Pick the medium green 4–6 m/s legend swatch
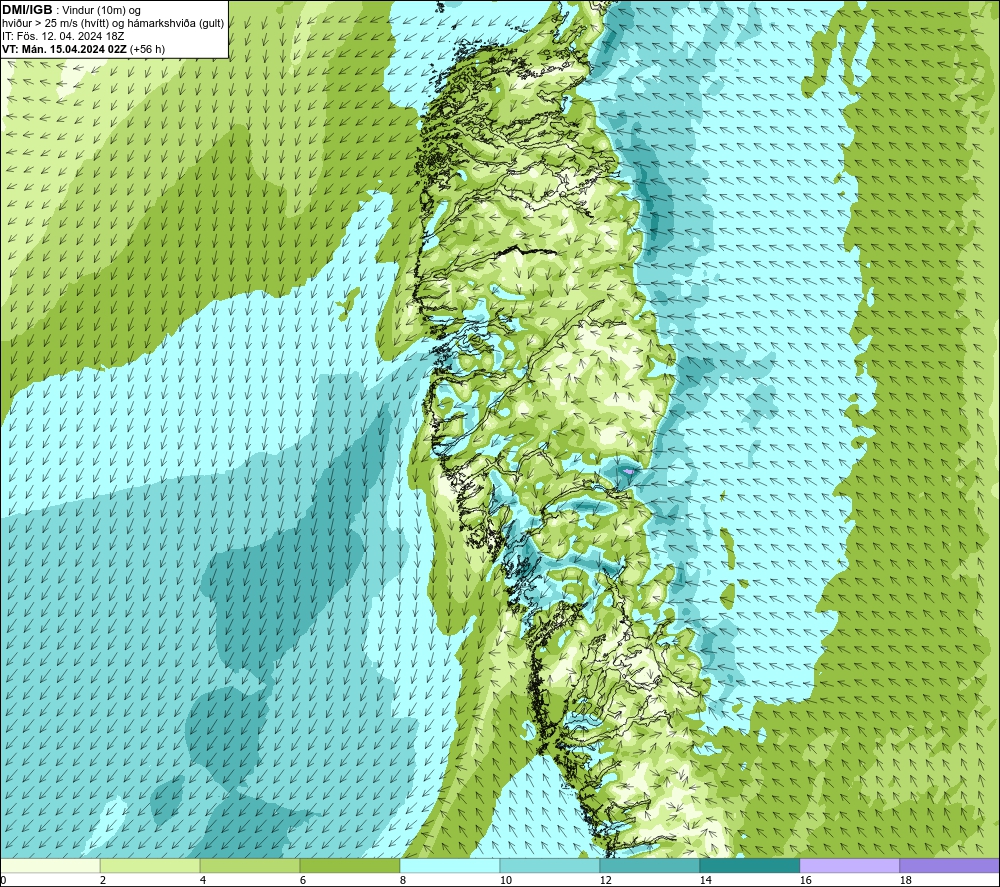1000x887 pixels. click(x=250, y=866)
